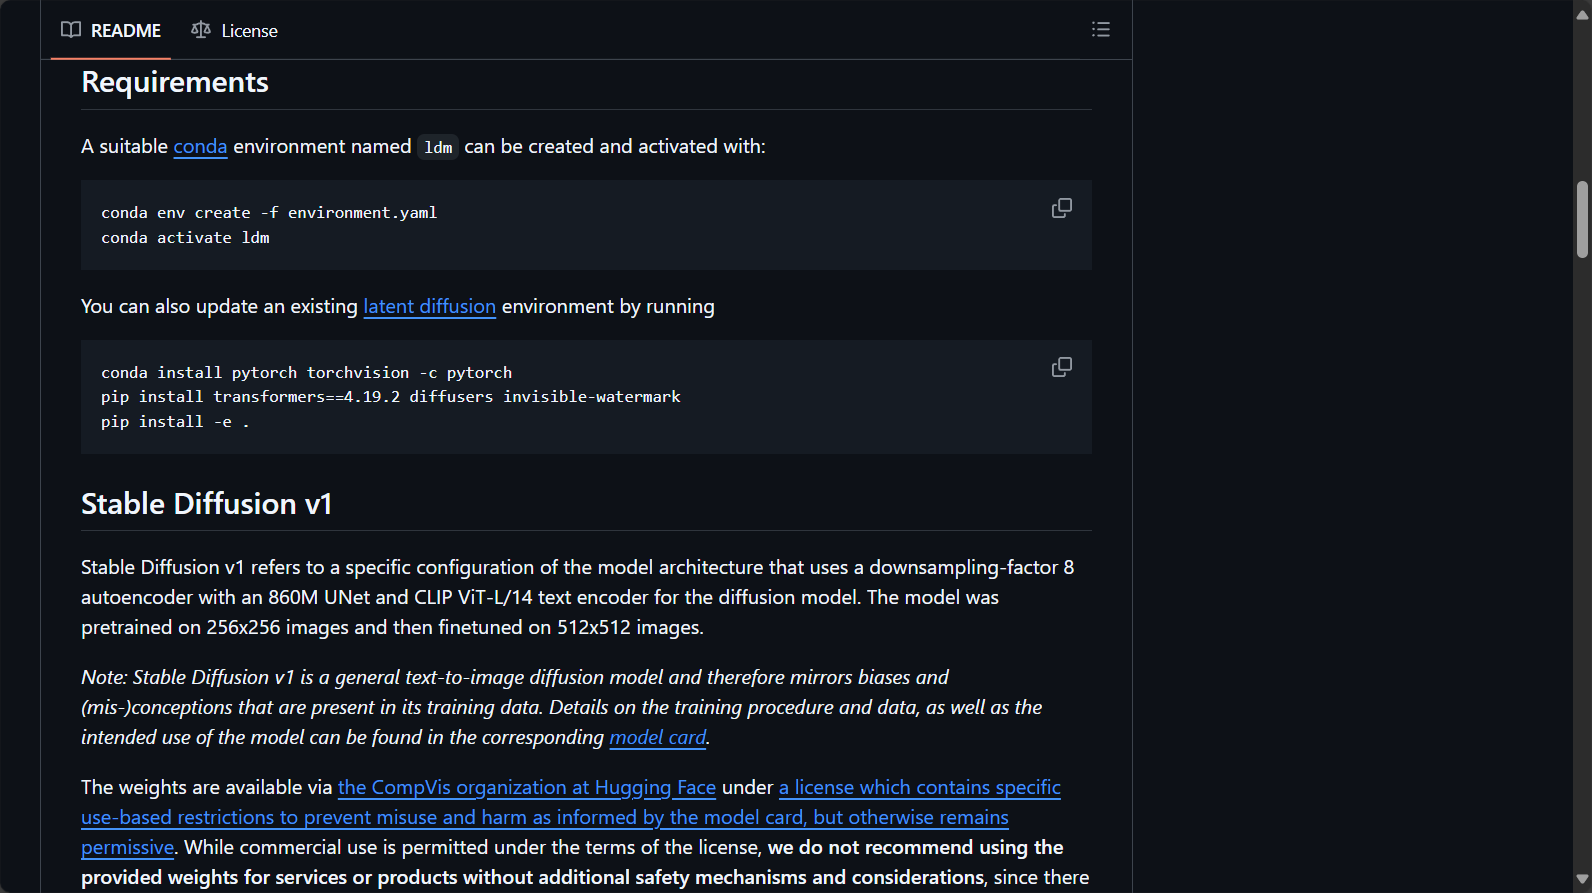The width and height of the screenshot is (1592, 893).
Task: Visit the CompVis organization at Hugging Face link
Action: (527, 788)
